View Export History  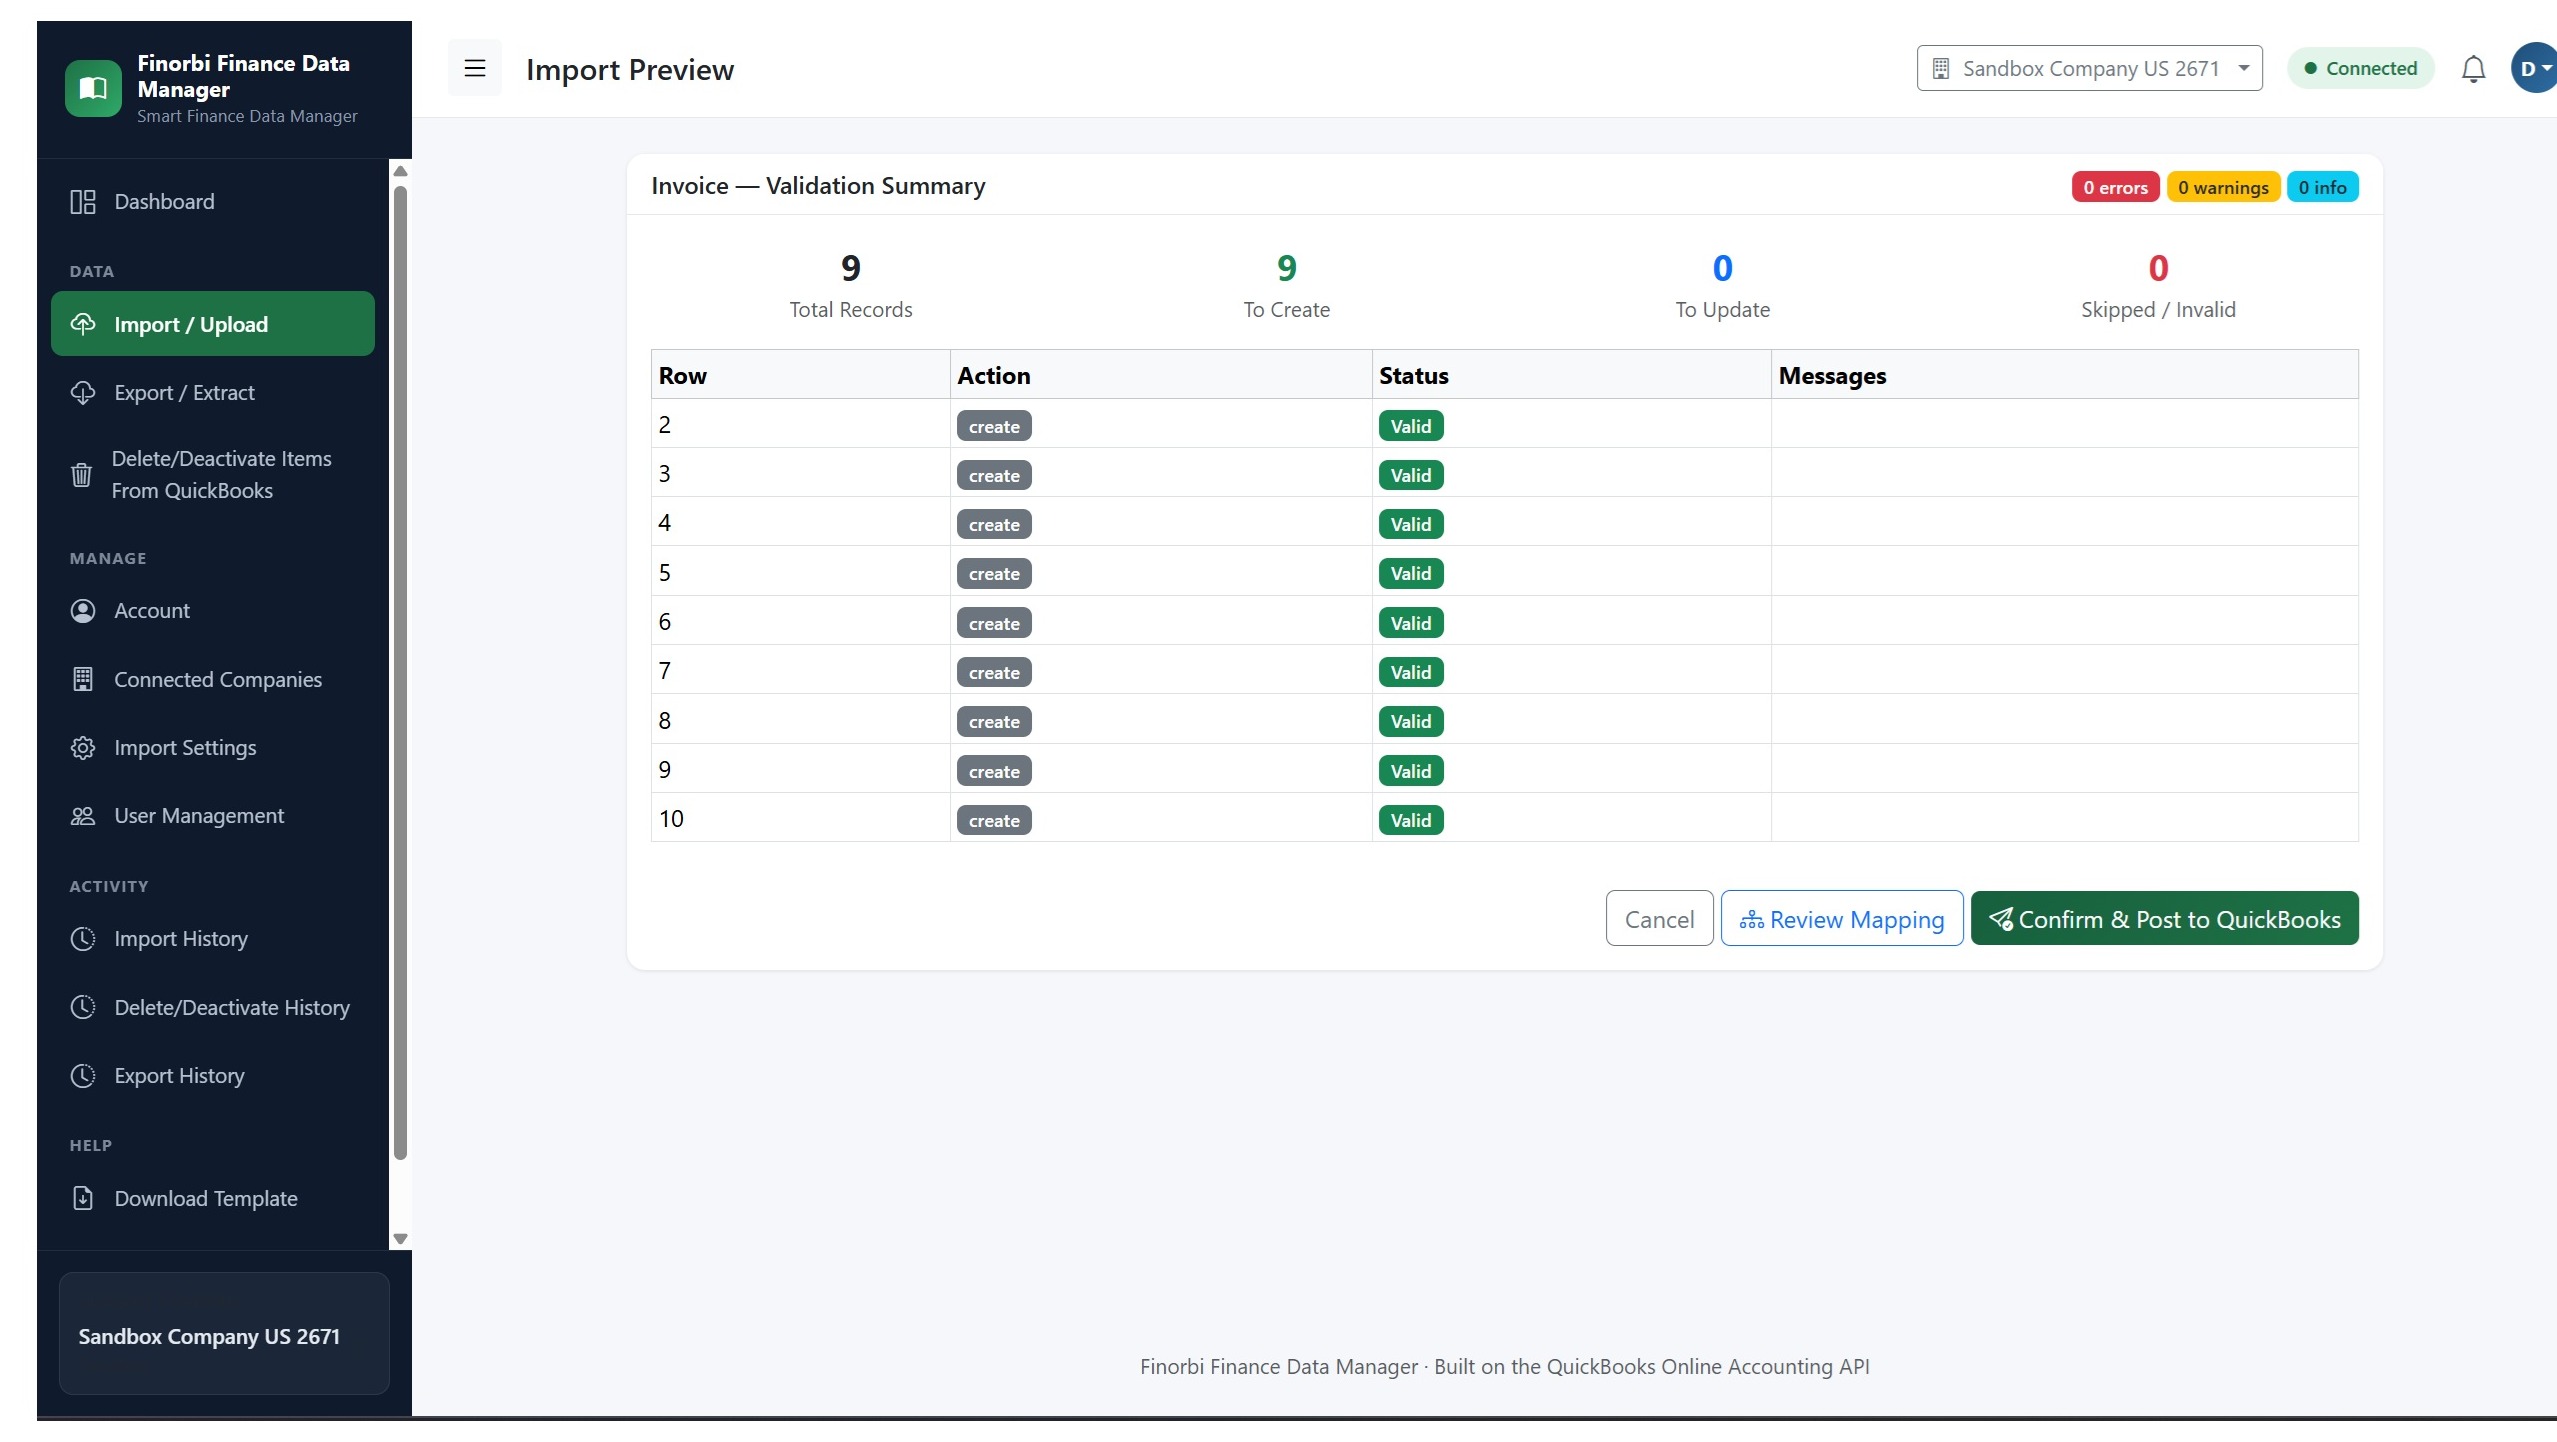pos(213,1076)
